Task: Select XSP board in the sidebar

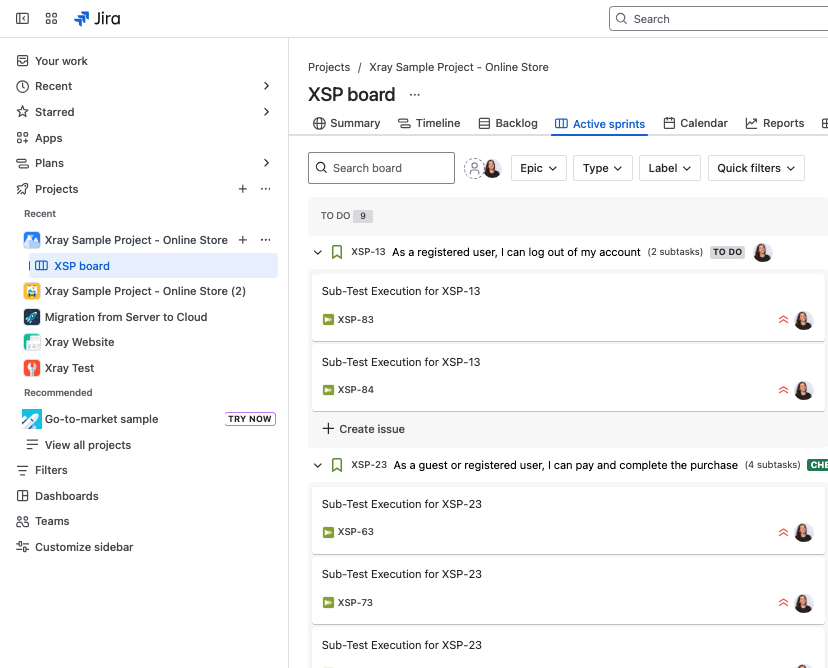Action: (153, 266)
